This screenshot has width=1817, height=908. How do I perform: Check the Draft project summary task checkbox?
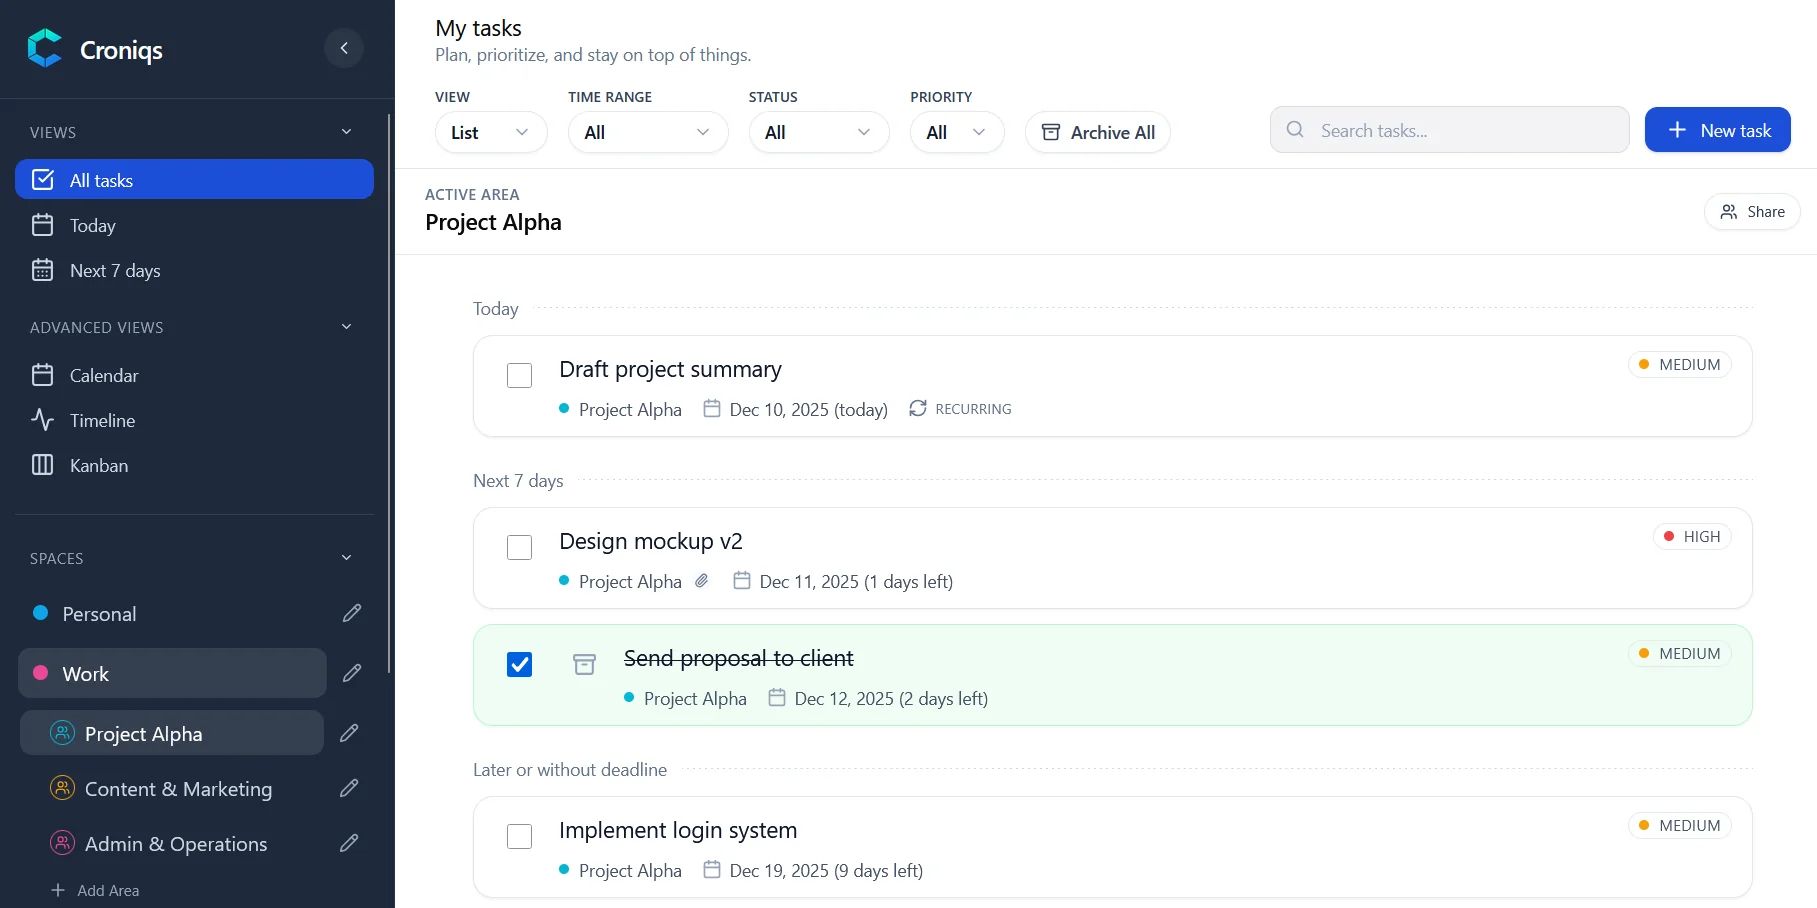519,375
